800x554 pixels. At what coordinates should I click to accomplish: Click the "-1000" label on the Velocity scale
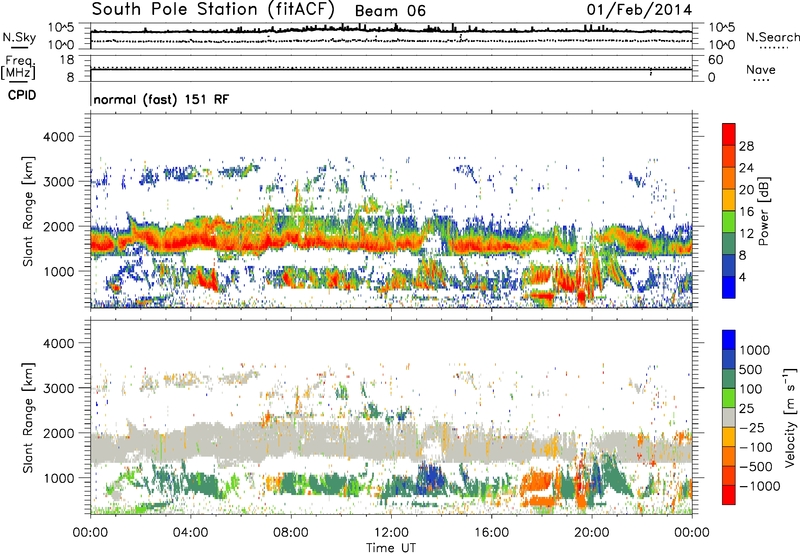click(759, 486)
